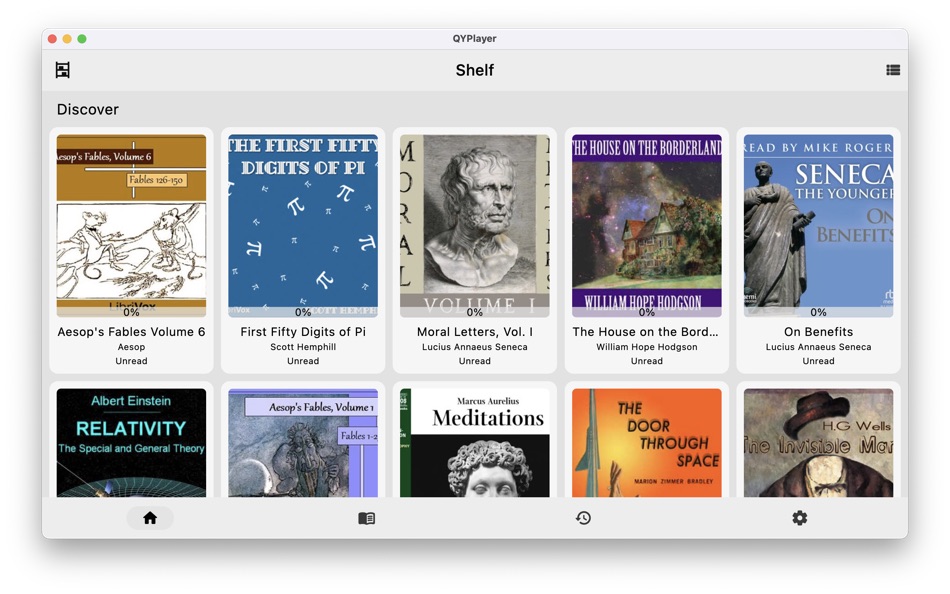Click 0% progress on On Benefits cover
This screenshot has height=594, width=950.
pos(819,312)
